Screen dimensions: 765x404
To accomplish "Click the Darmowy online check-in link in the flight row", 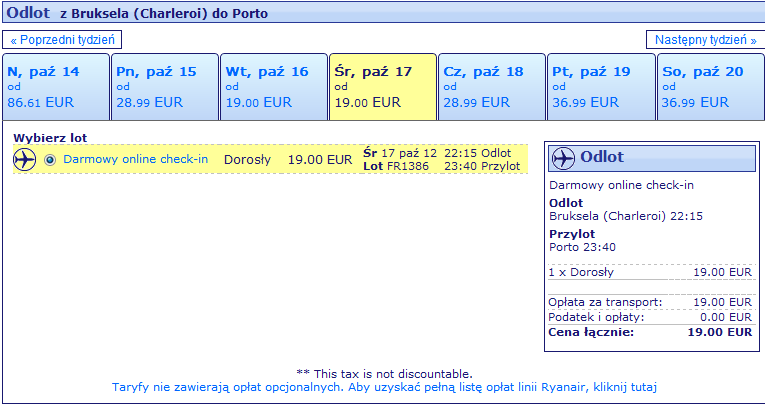I will tap(136, 159).
